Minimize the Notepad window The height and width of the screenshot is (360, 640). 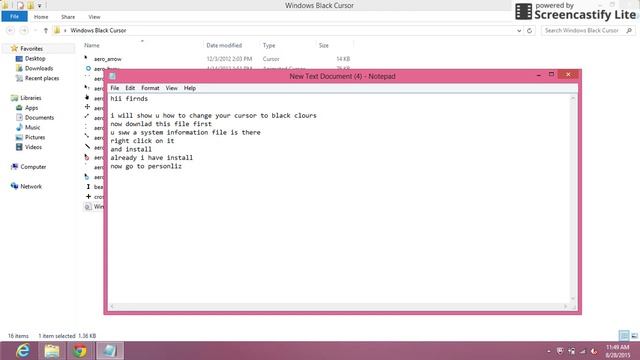pos(539,75)
